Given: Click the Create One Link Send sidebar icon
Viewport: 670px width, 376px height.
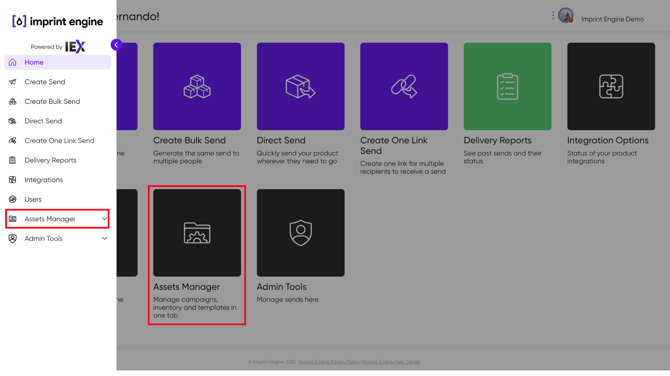Looking at the screenshot, I should pyautogui.click(x=12, y=141).
